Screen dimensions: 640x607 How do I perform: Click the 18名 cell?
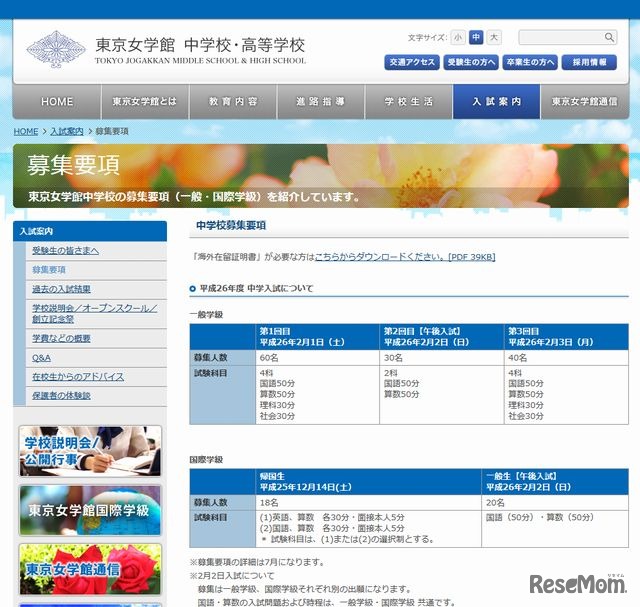tap(368, 502)
